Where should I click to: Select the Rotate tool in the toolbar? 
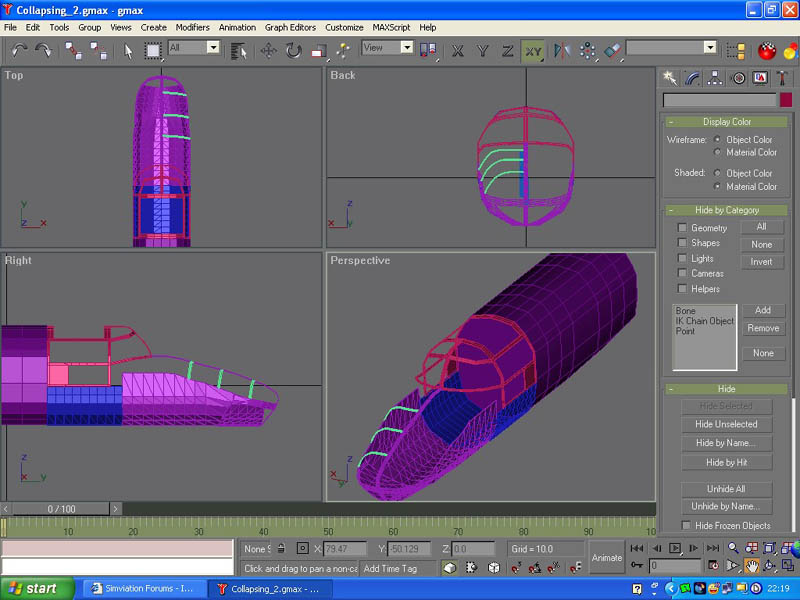[x=293, y=49]
